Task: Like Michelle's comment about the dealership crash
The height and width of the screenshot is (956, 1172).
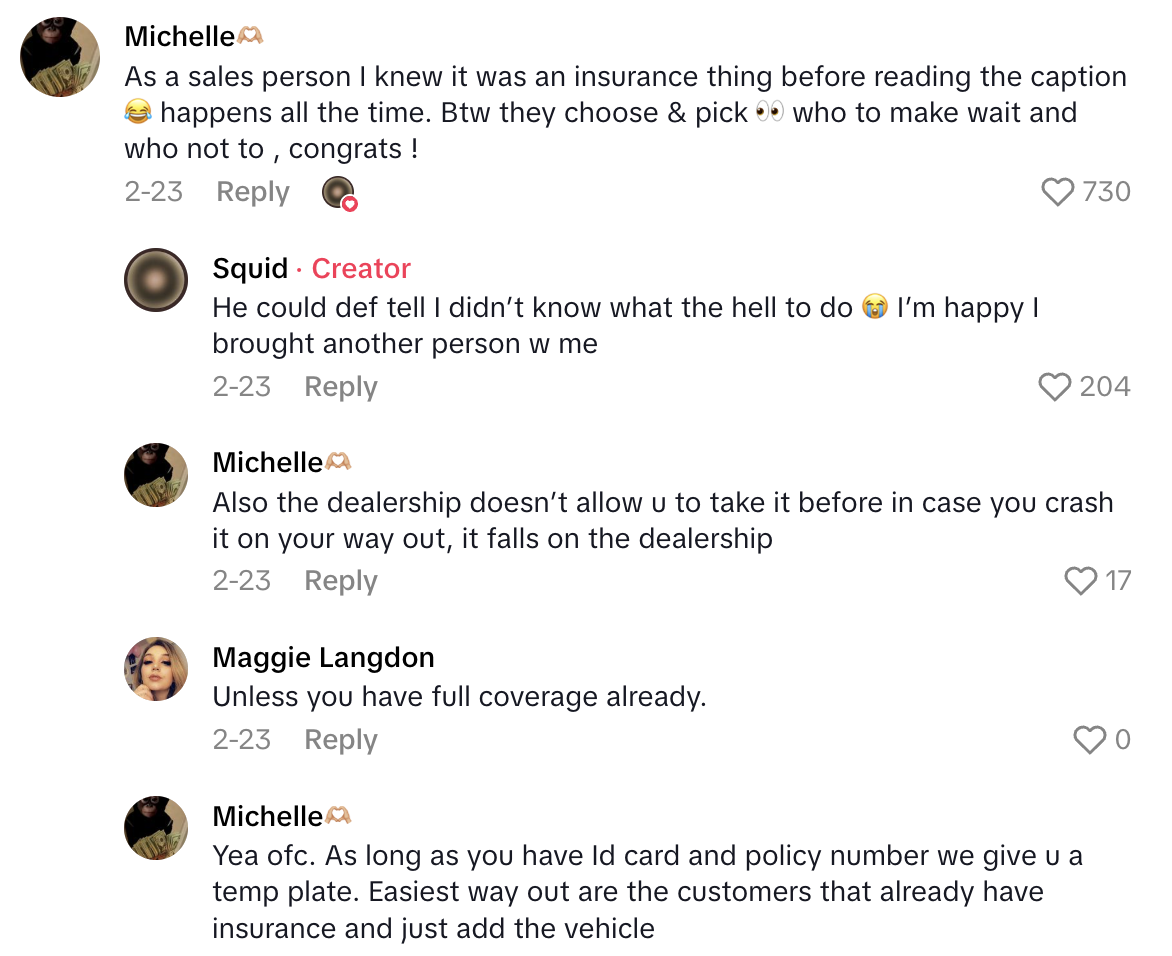Action: (x=1080, y=581)
